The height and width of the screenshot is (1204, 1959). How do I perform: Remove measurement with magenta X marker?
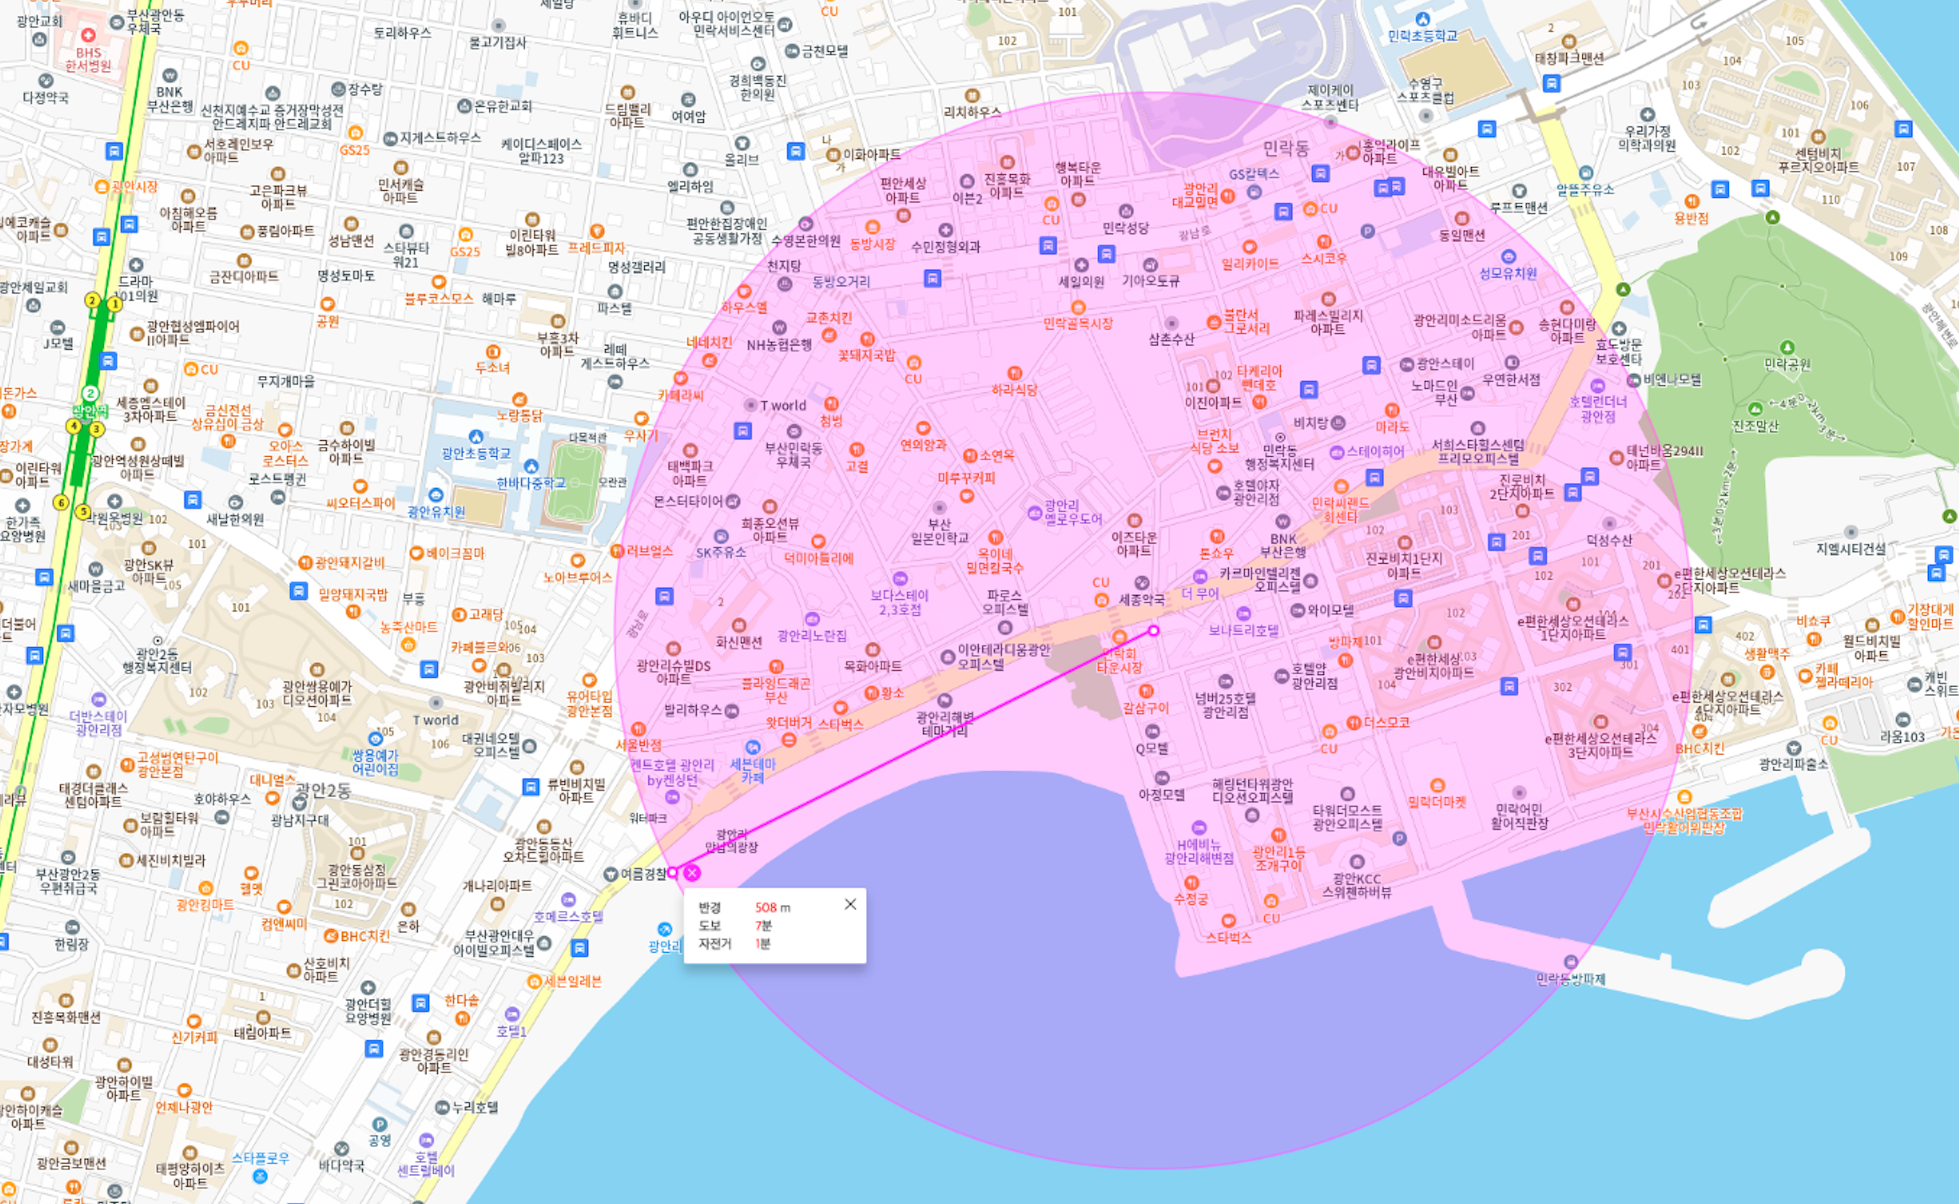(x=692, y=873)
